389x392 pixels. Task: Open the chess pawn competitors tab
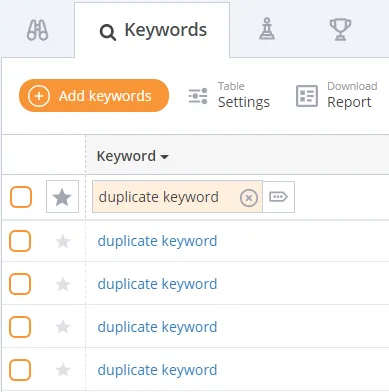pos(267,29)
